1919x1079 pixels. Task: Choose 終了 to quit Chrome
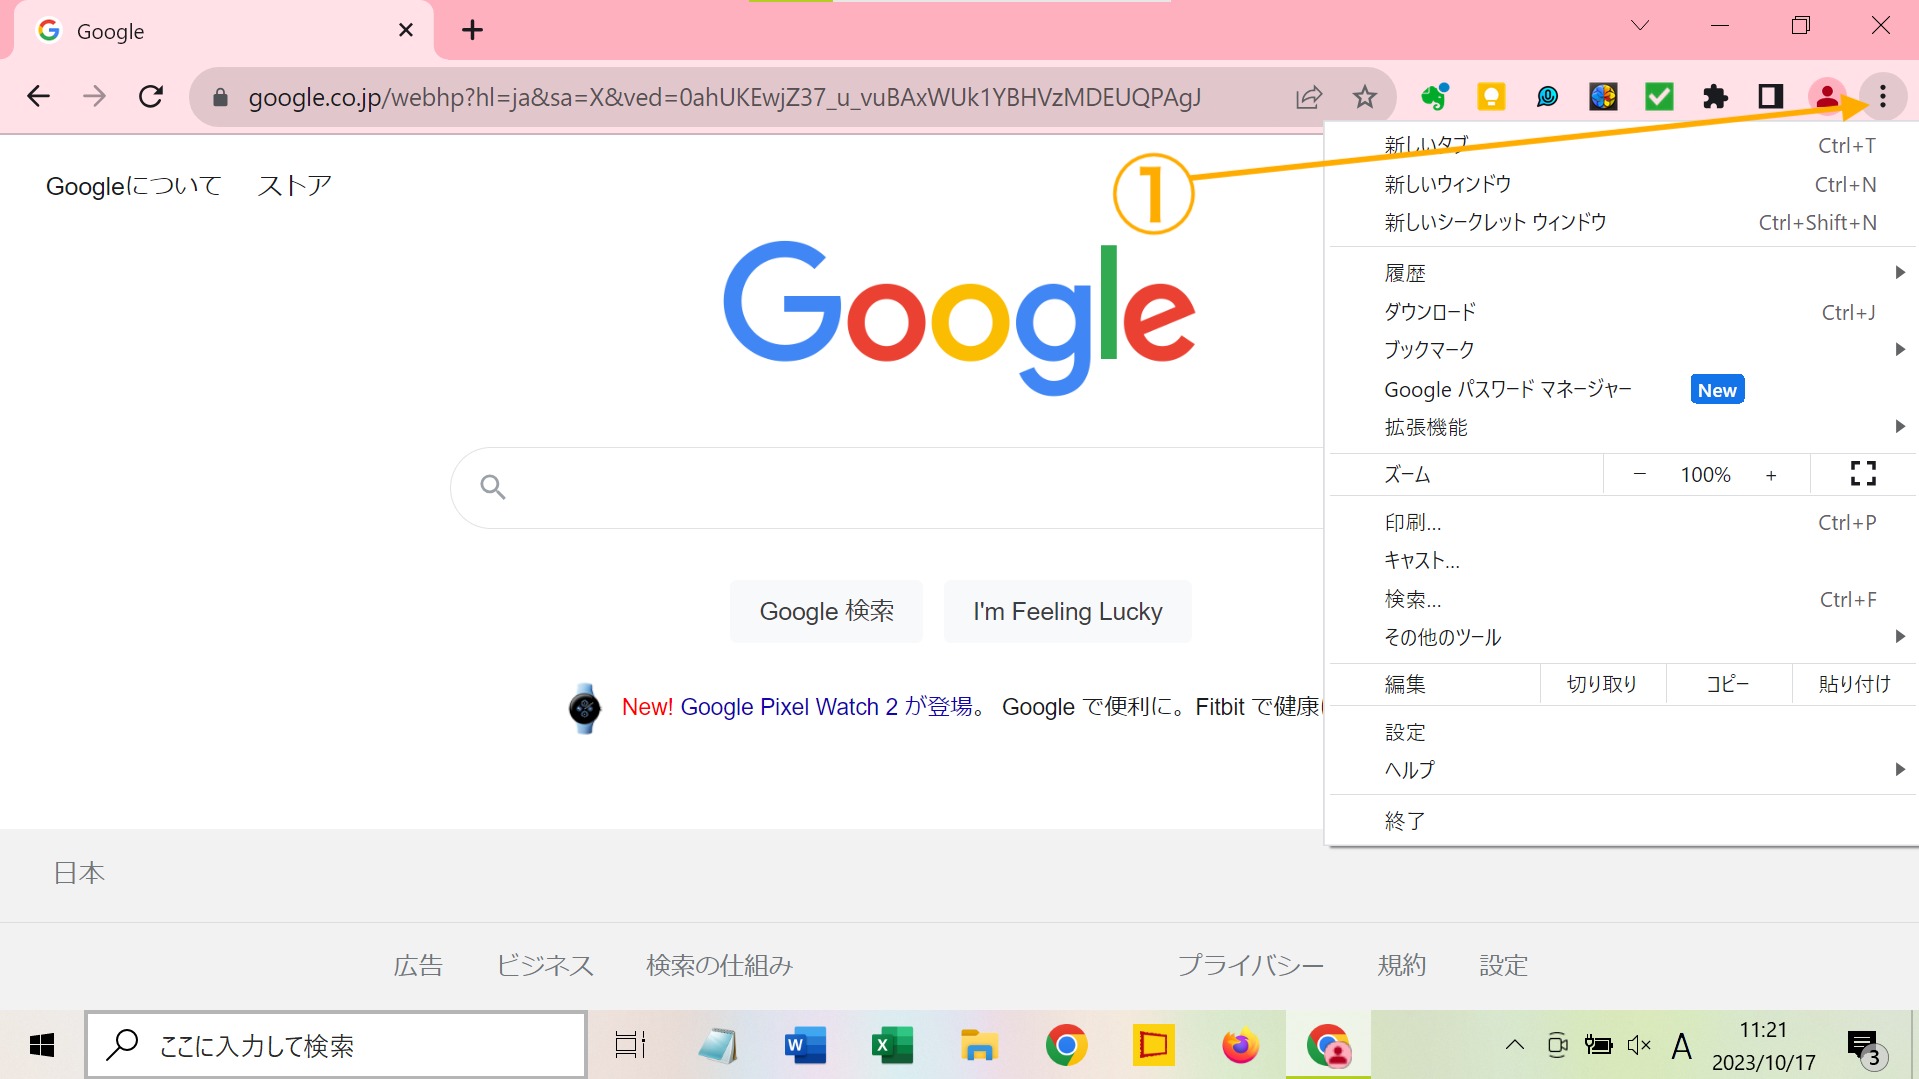1620,821
